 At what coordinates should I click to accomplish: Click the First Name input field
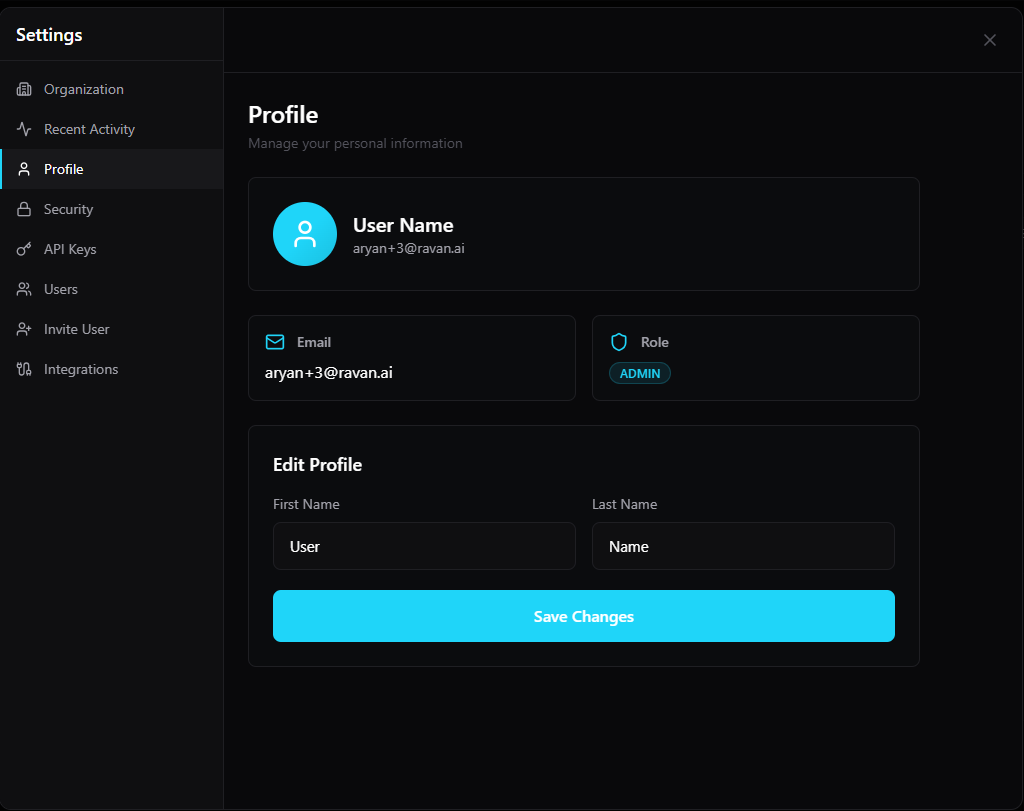pyautogui.click(x=424, y=546)
